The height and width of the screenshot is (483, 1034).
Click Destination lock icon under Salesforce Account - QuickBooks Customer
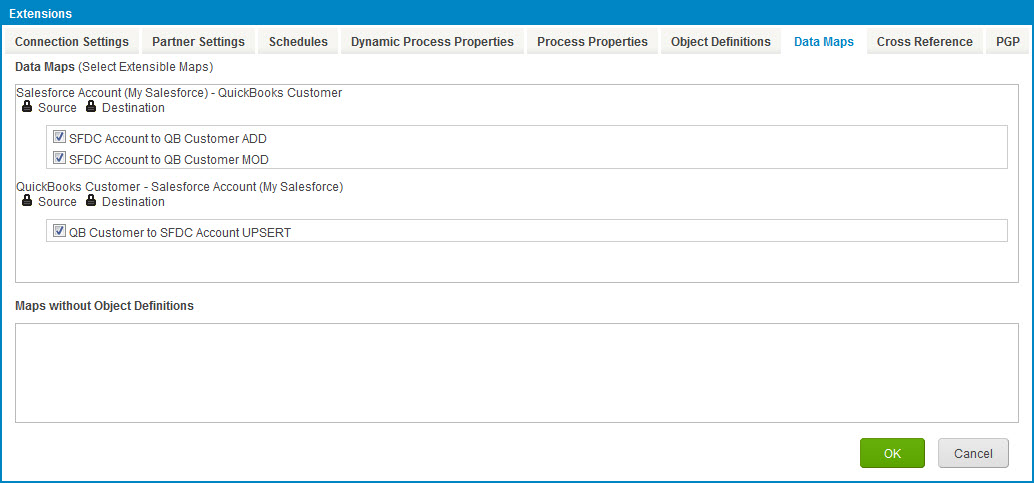point(91,107)
